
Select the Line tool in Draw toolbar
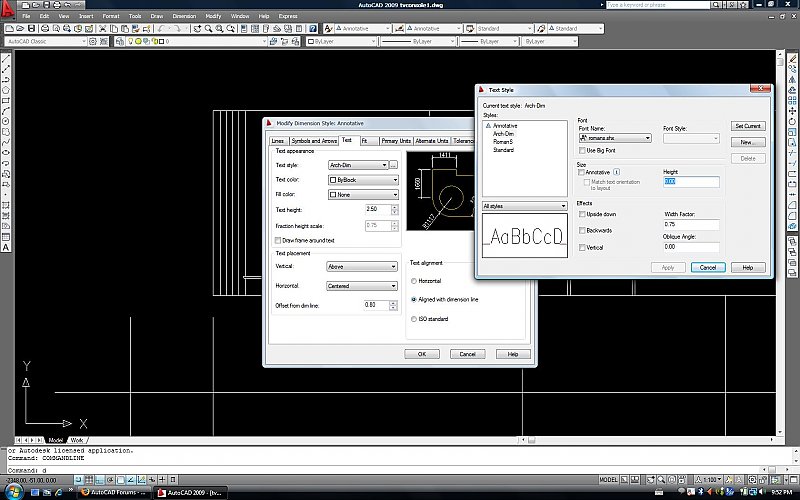click(6, 57)
